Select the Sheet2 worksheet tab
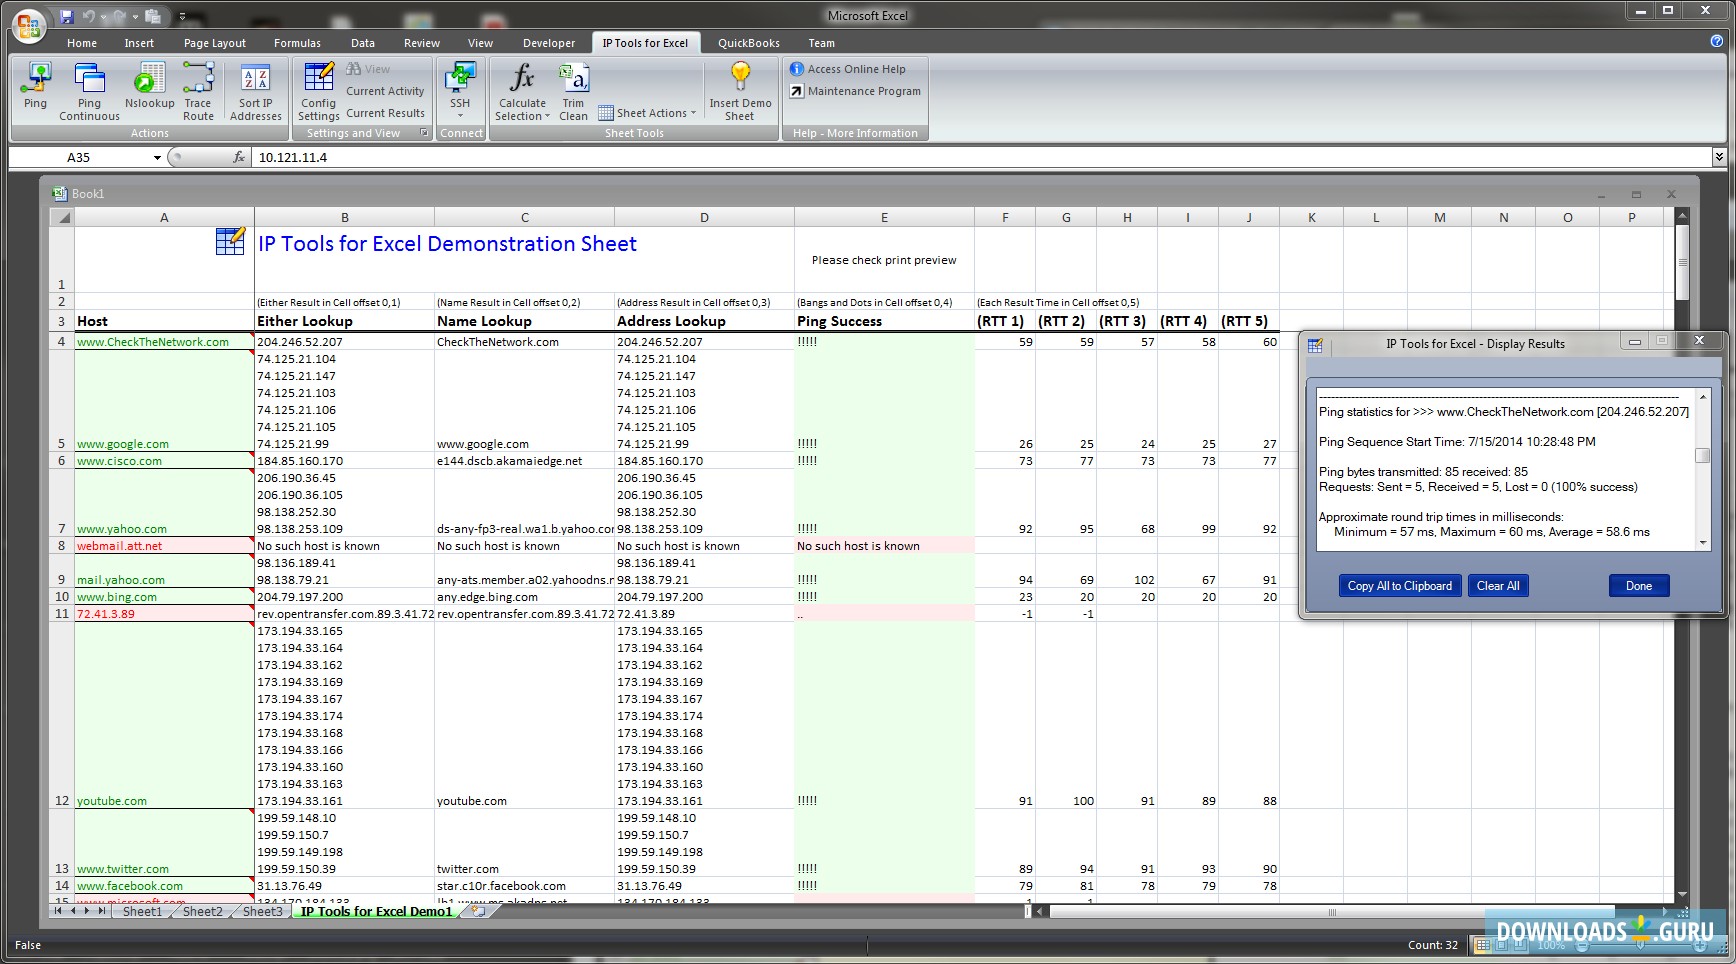This screenshot has height=964, width=1736. coord(201,911)
